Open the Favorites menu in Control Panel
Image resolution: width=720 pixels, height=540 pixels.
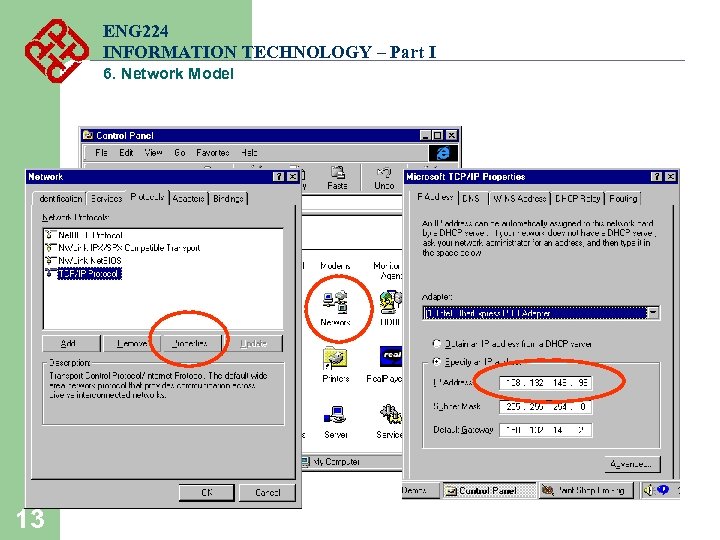coord(213,152)
